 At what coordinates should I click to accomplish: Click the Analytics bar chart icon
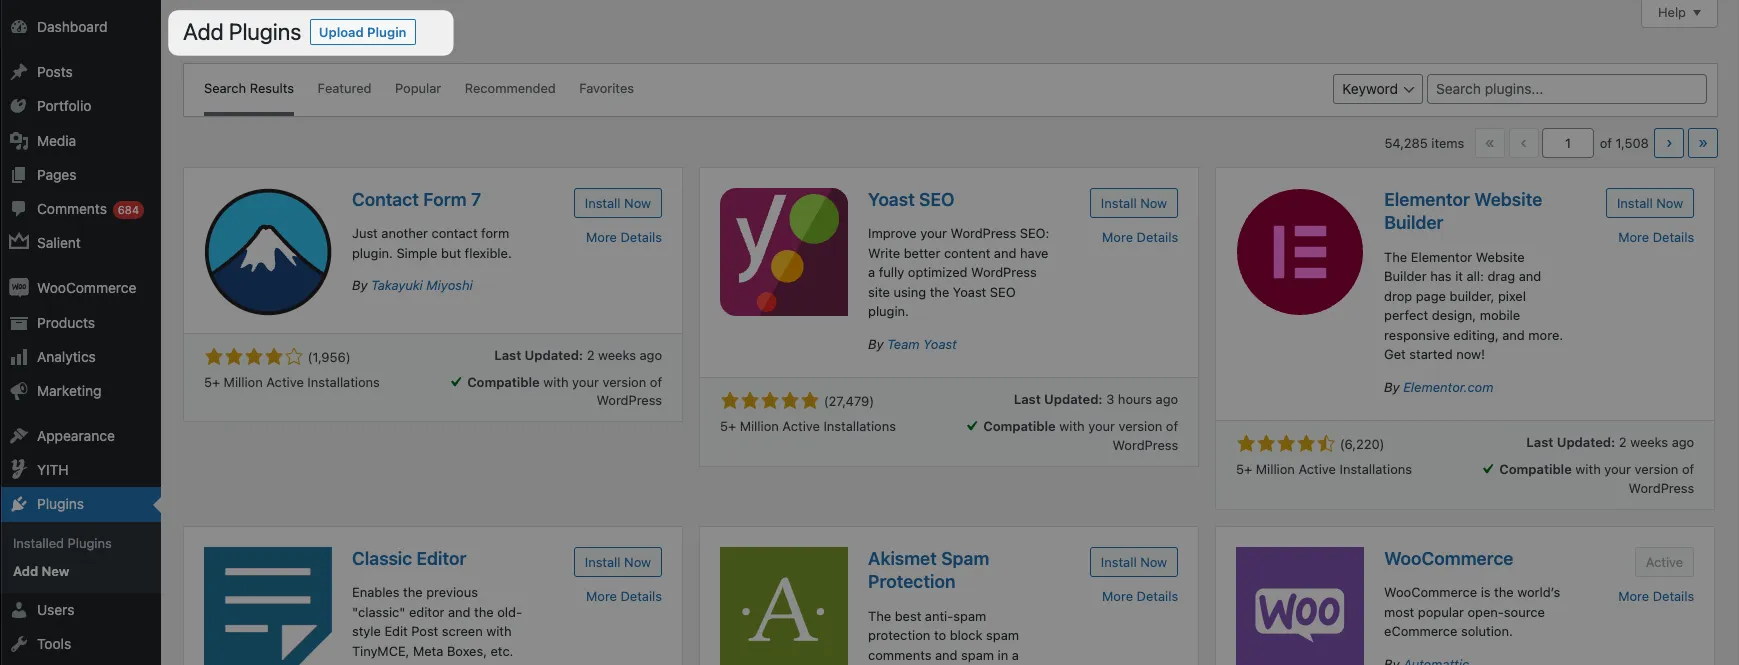pos(19,357)
